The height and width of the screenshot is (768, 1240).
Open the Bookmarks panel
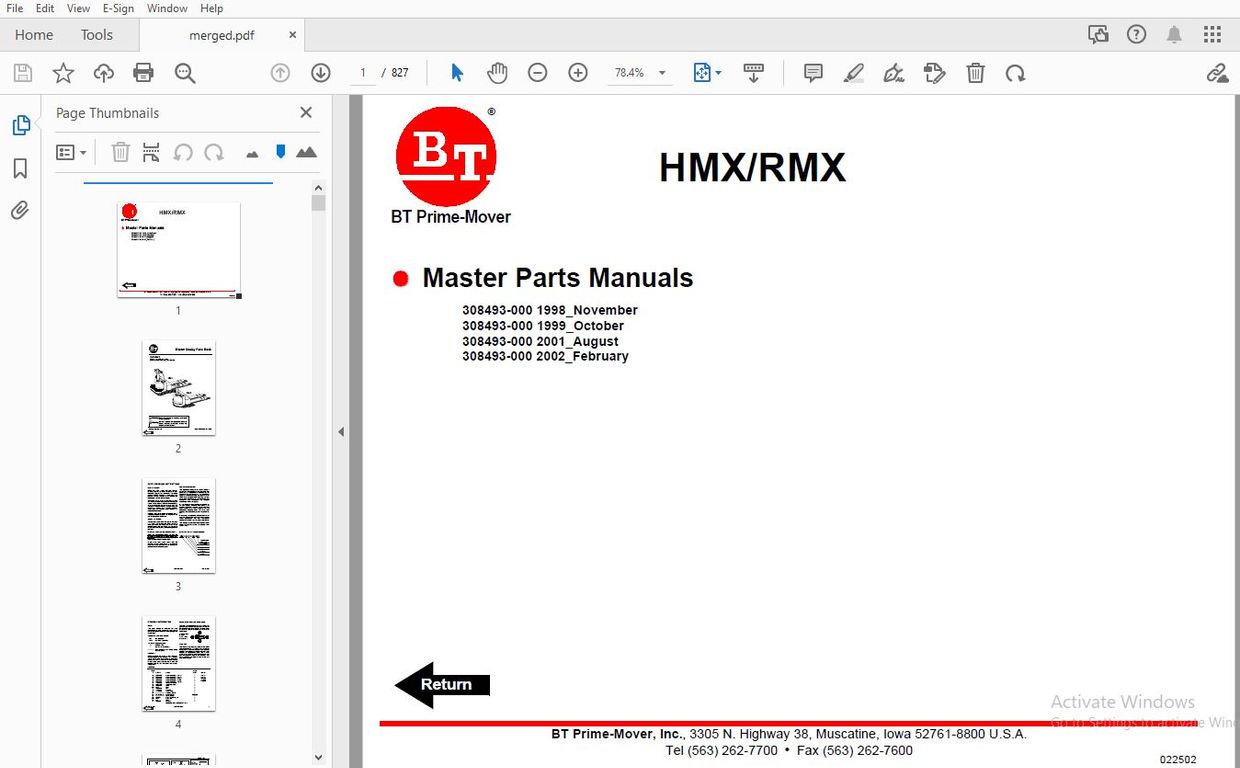21,168
